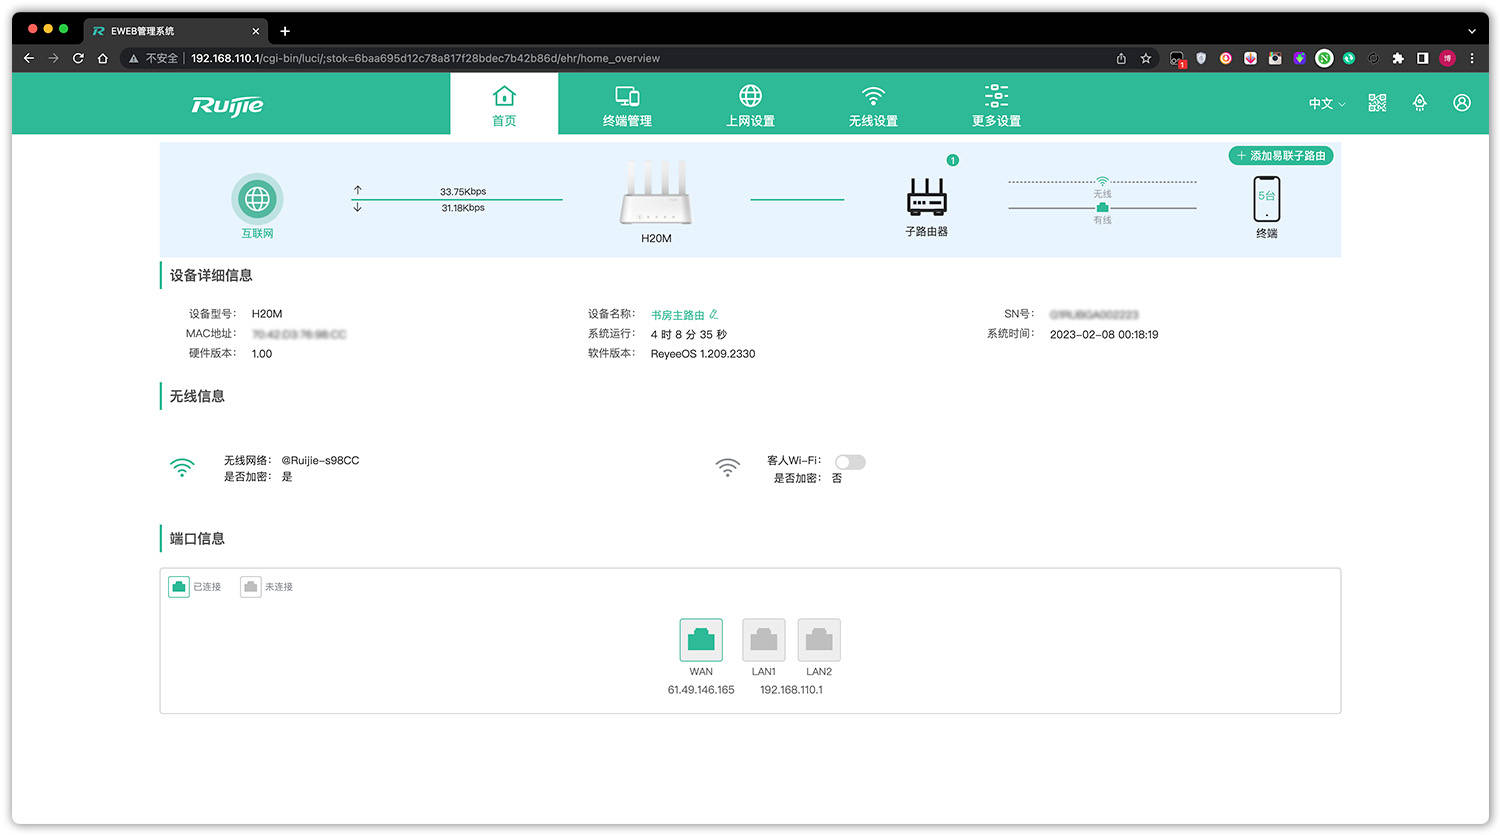Reload the page
The width and height of the screenshot is (1500, 835).
point(78,58)
